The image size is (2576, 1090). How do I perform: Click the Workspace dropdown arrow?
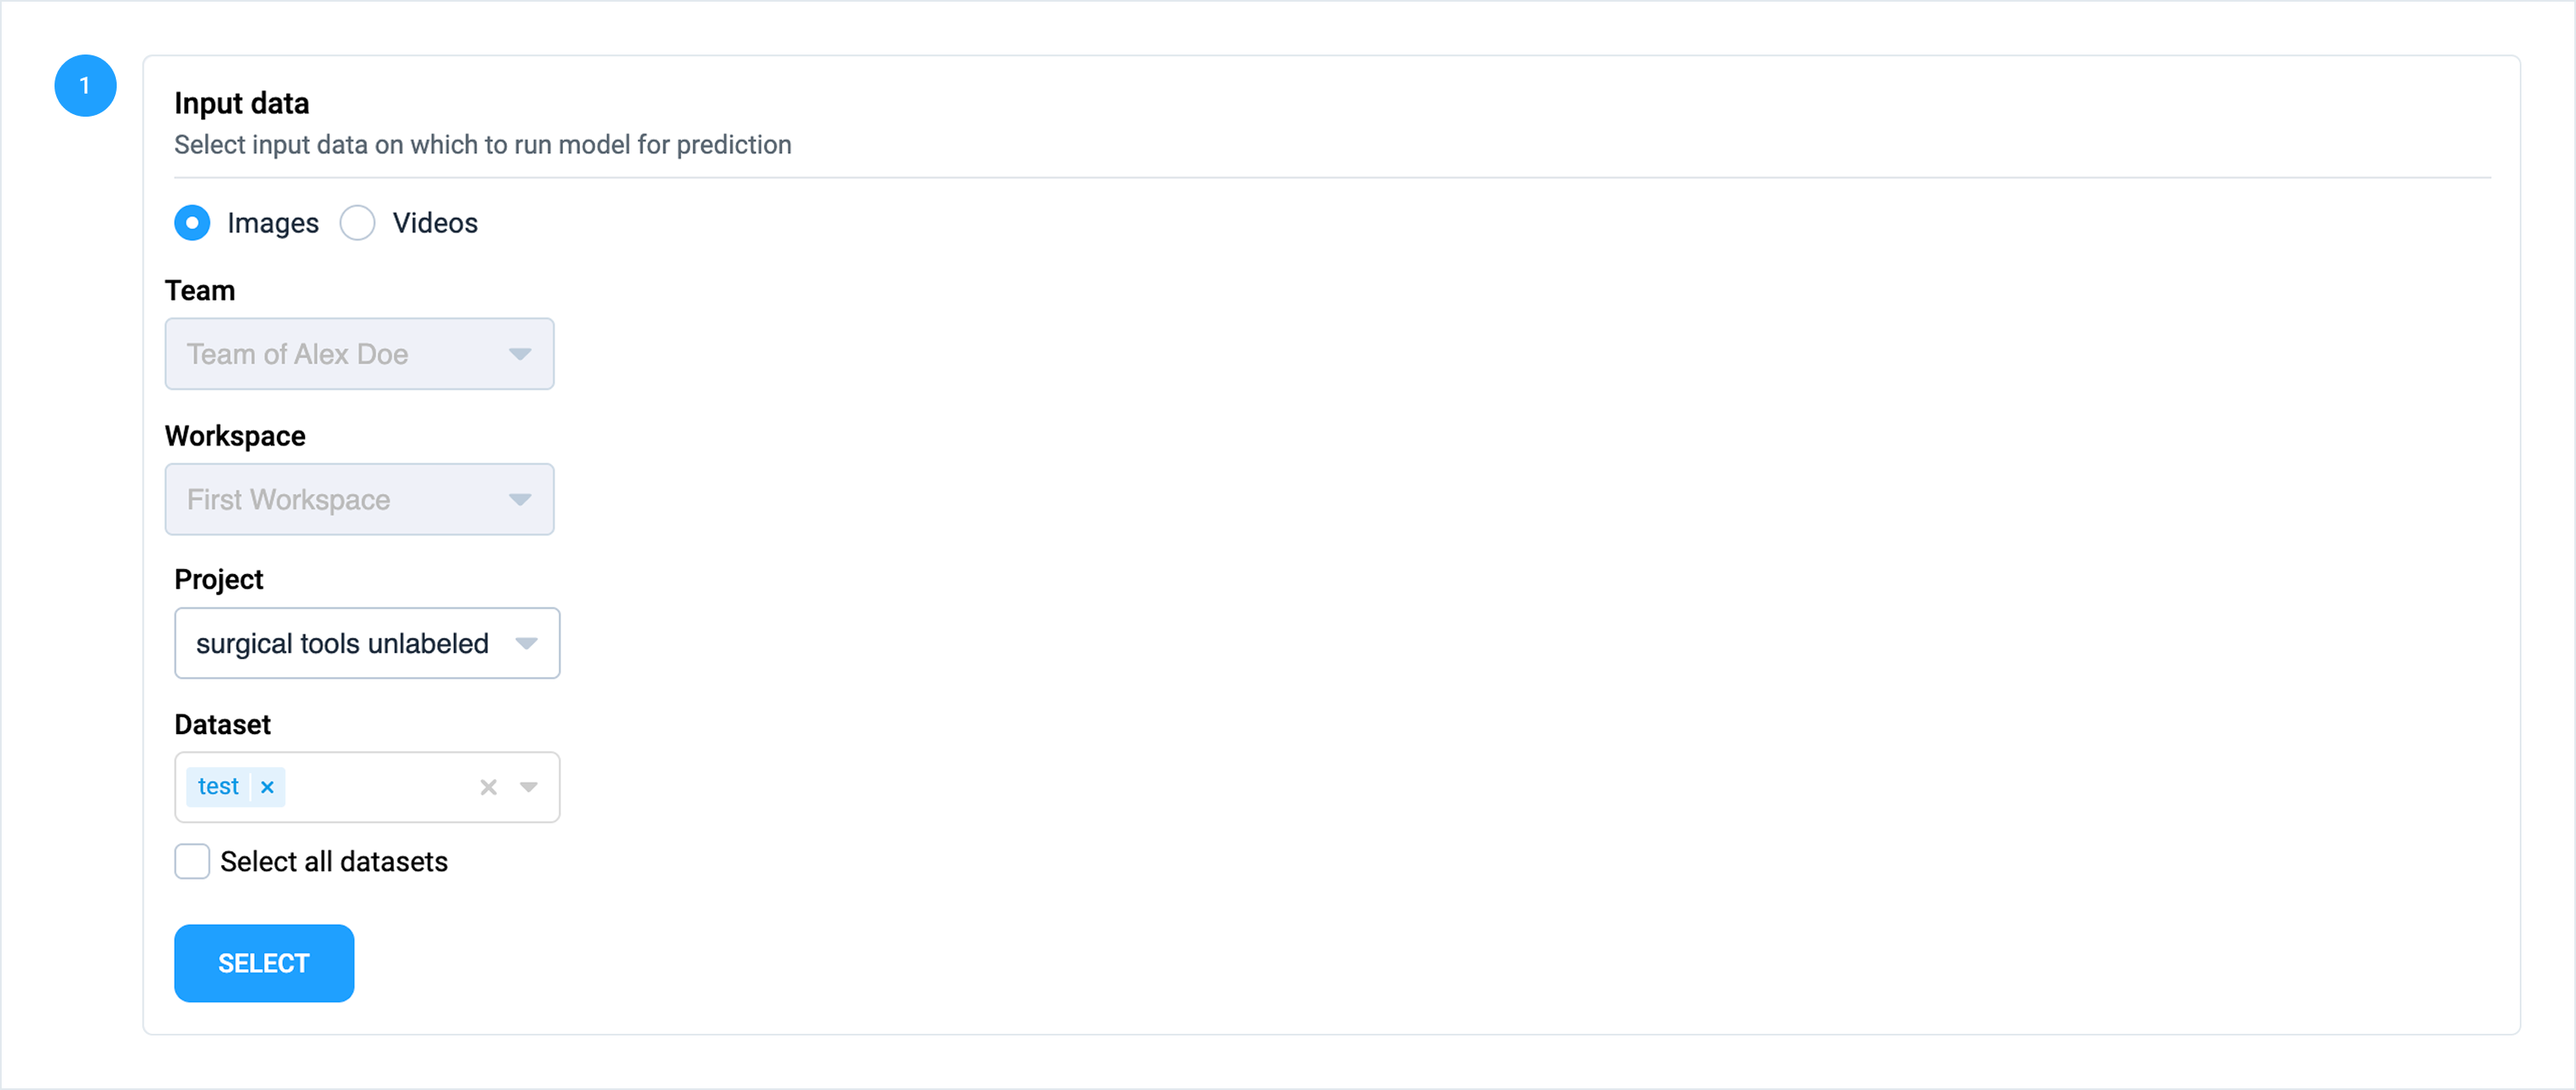(520, 499)
